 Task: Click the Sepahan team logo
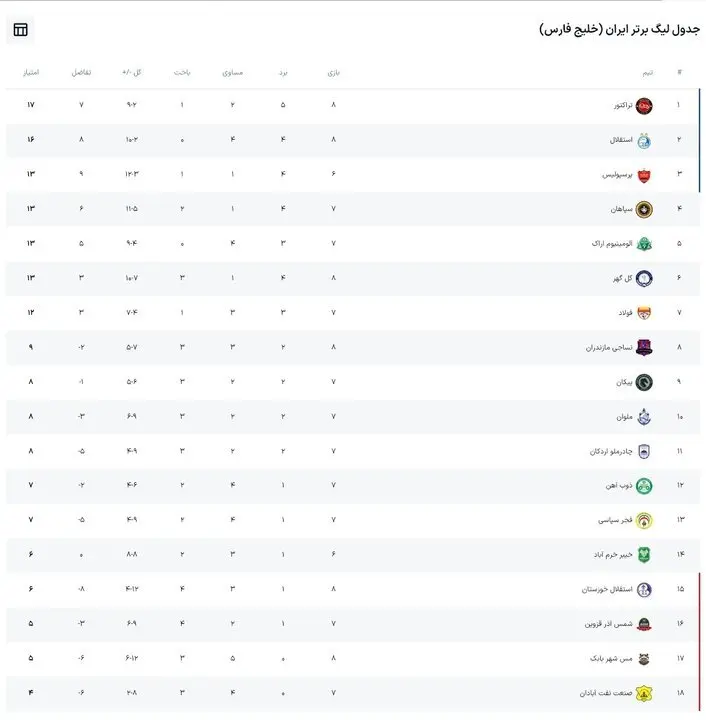click(644, 209)
